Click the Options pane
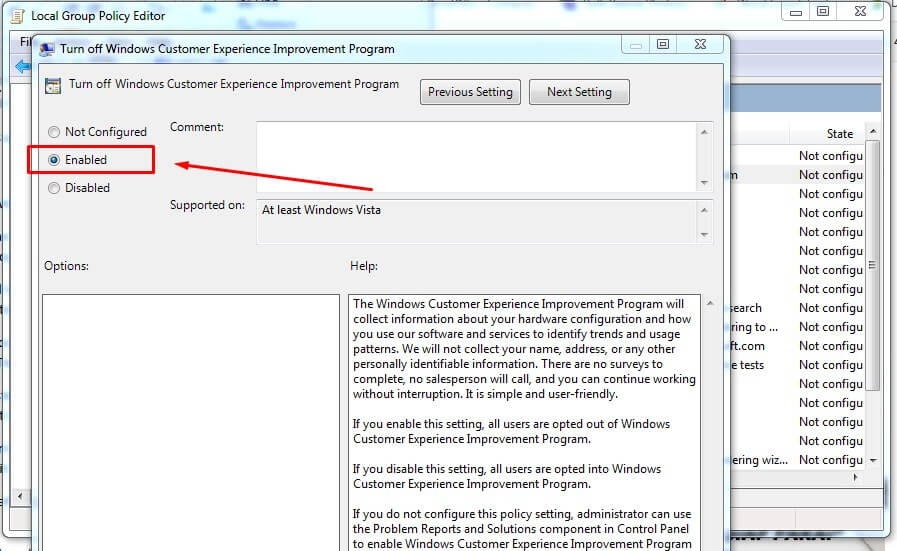897x551 pixels. 191,423
